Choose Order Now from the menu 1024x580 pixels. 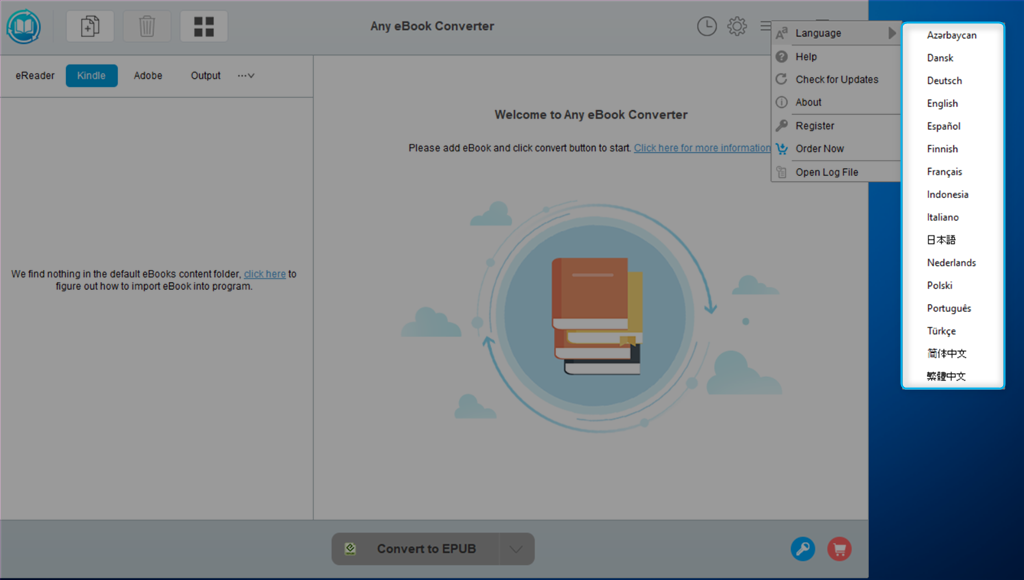click(836, 149)
